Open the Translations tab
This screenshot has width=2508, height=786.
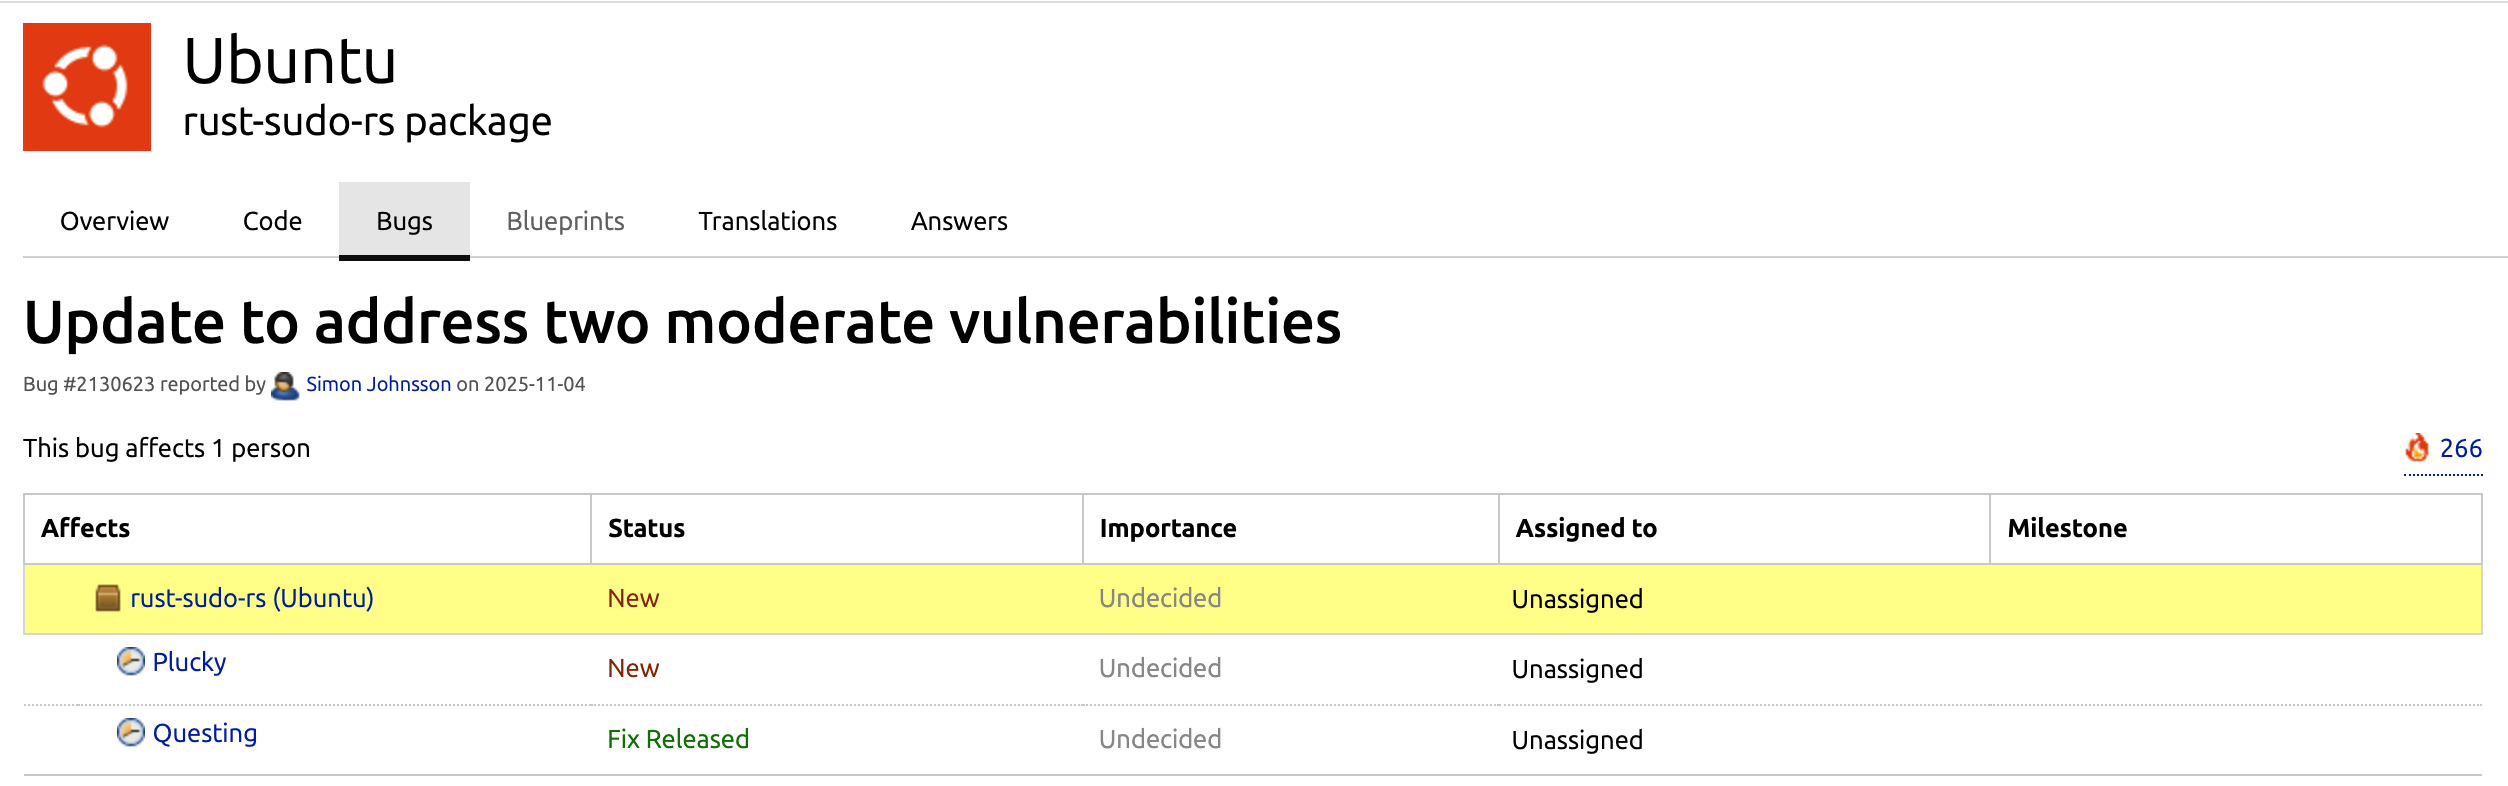(x=767, y=221)
